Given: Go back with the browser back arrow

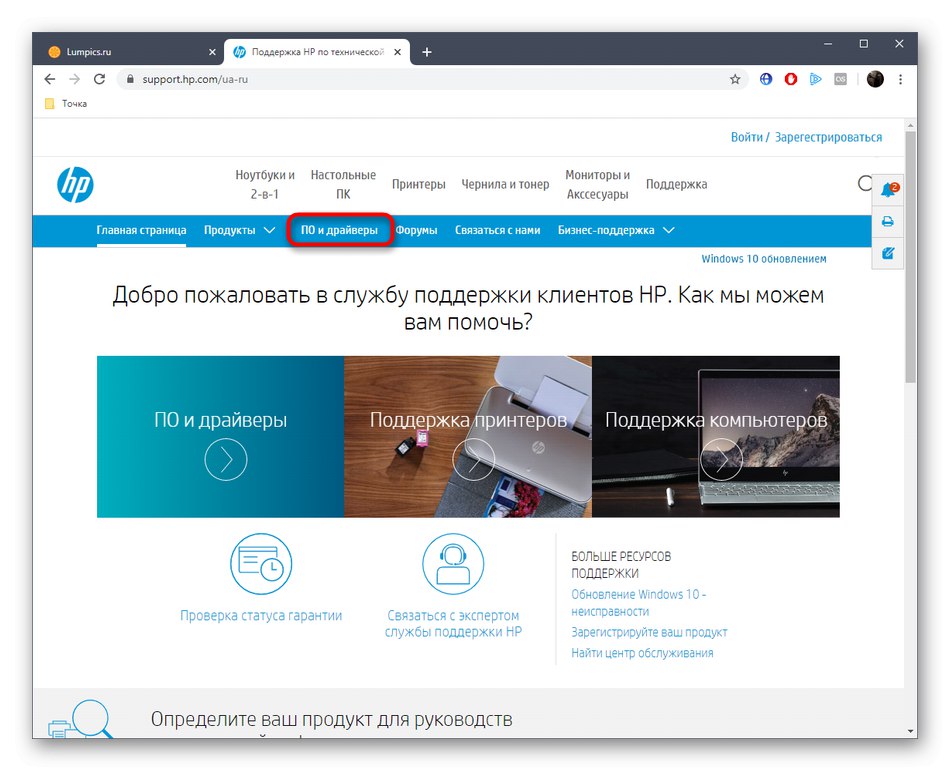Looking at the screenshot, I should point(50,79).
